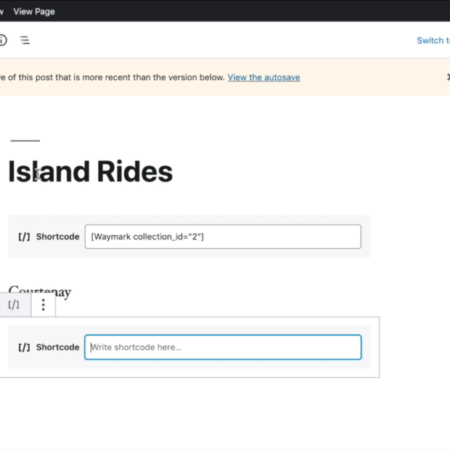Click the Switch to draft link

[433, 41]
